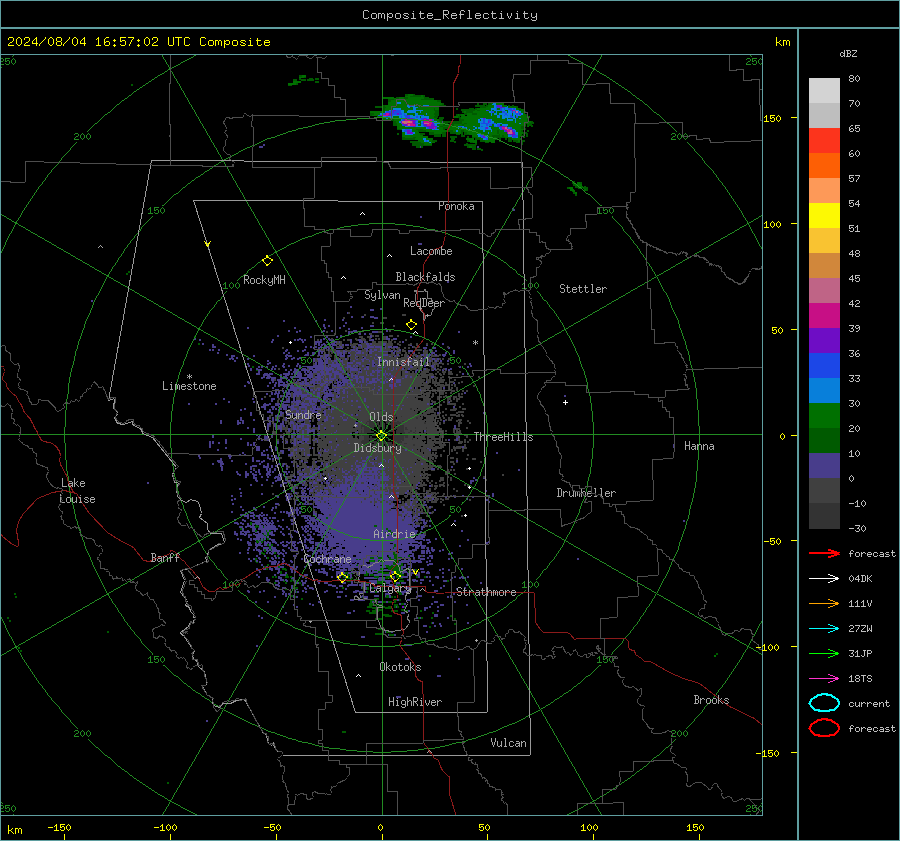The height and width of the screenshot is (841, 900).
Task: Select the Sundre label
Action: pos(303,414)
